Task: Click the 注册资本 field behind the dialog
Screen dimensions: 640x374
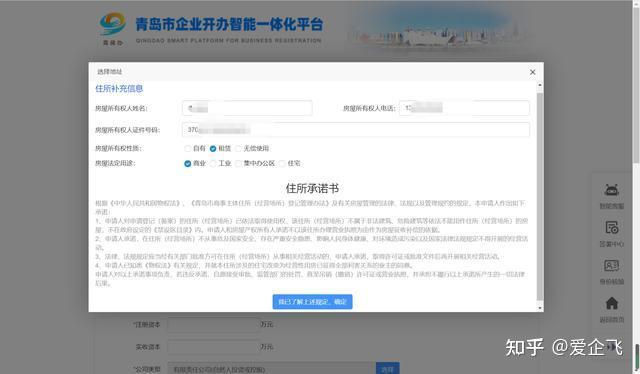Action: [x=213, y=325]
